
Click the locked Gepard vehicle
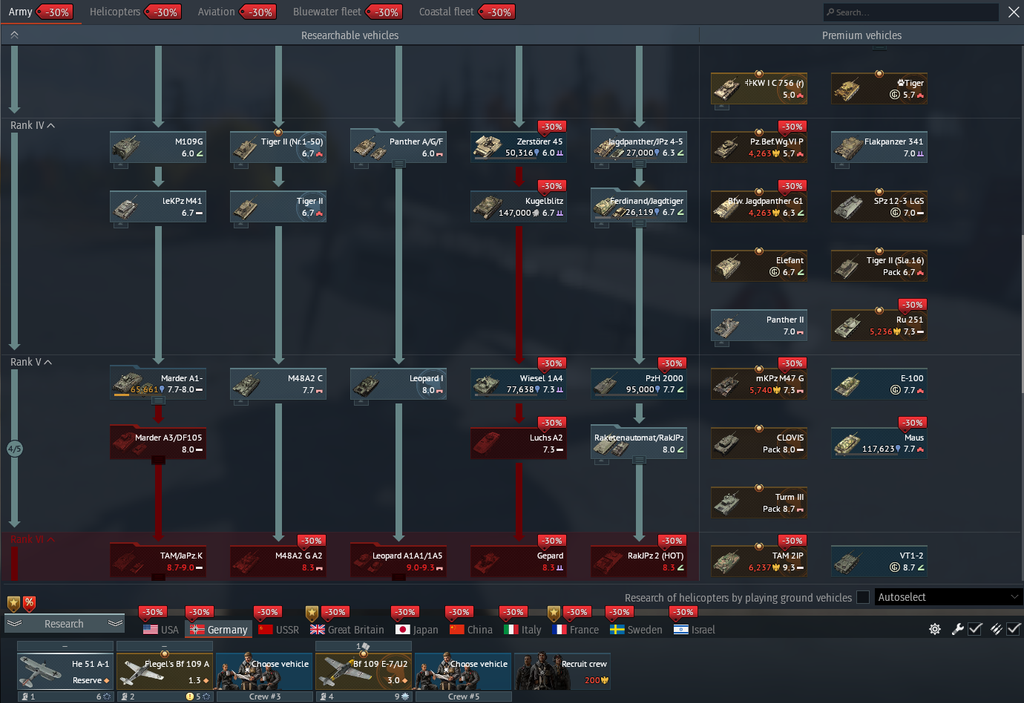coord(519,561)
